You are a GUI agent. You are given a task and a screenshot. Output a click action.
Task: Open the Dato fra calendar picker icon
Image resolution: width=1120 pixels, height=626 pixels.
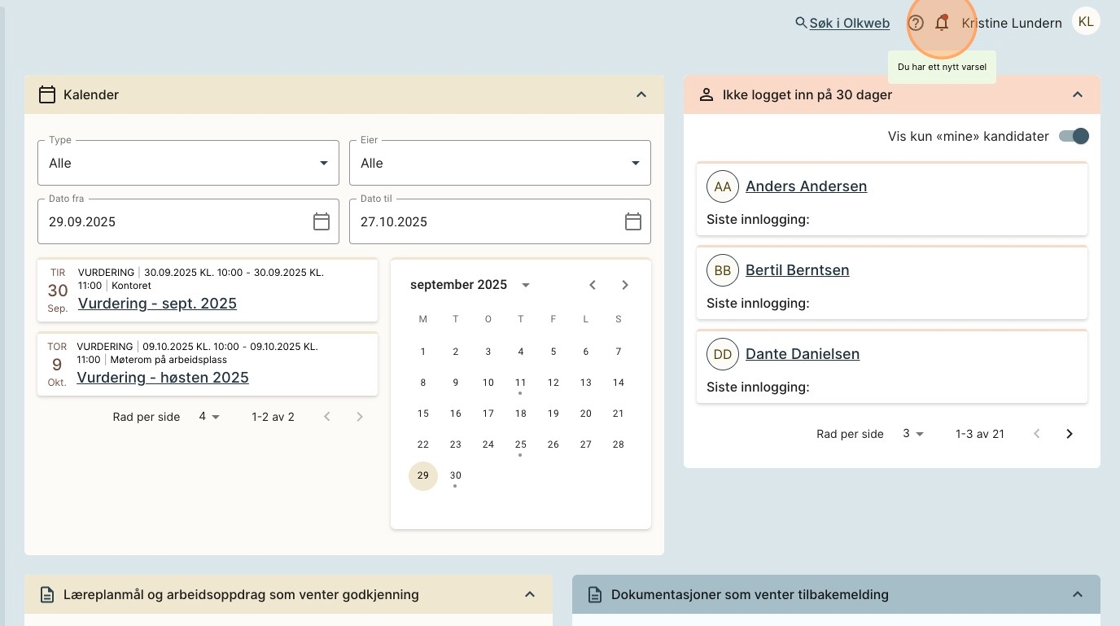pyautogui.click(x=321, y=222)
